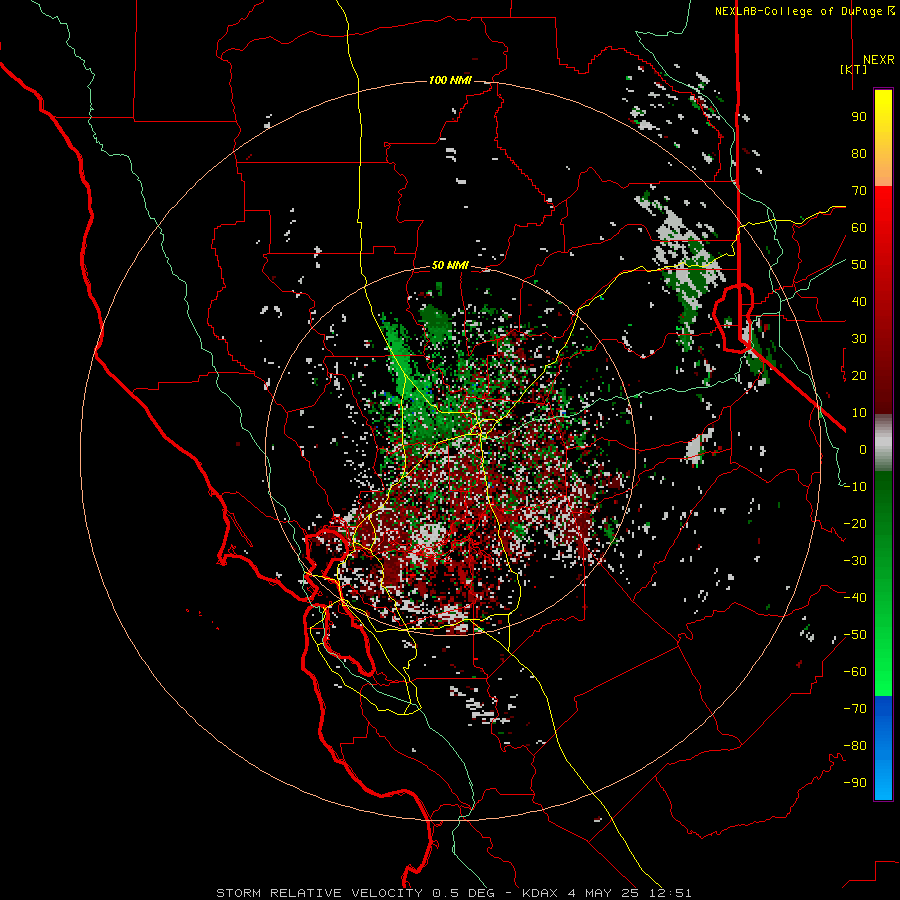Image resolution: width=900 pixels, height=900 pixels.
Task: Click the -80 value on the velocity legend
Action: click(855, 746)
